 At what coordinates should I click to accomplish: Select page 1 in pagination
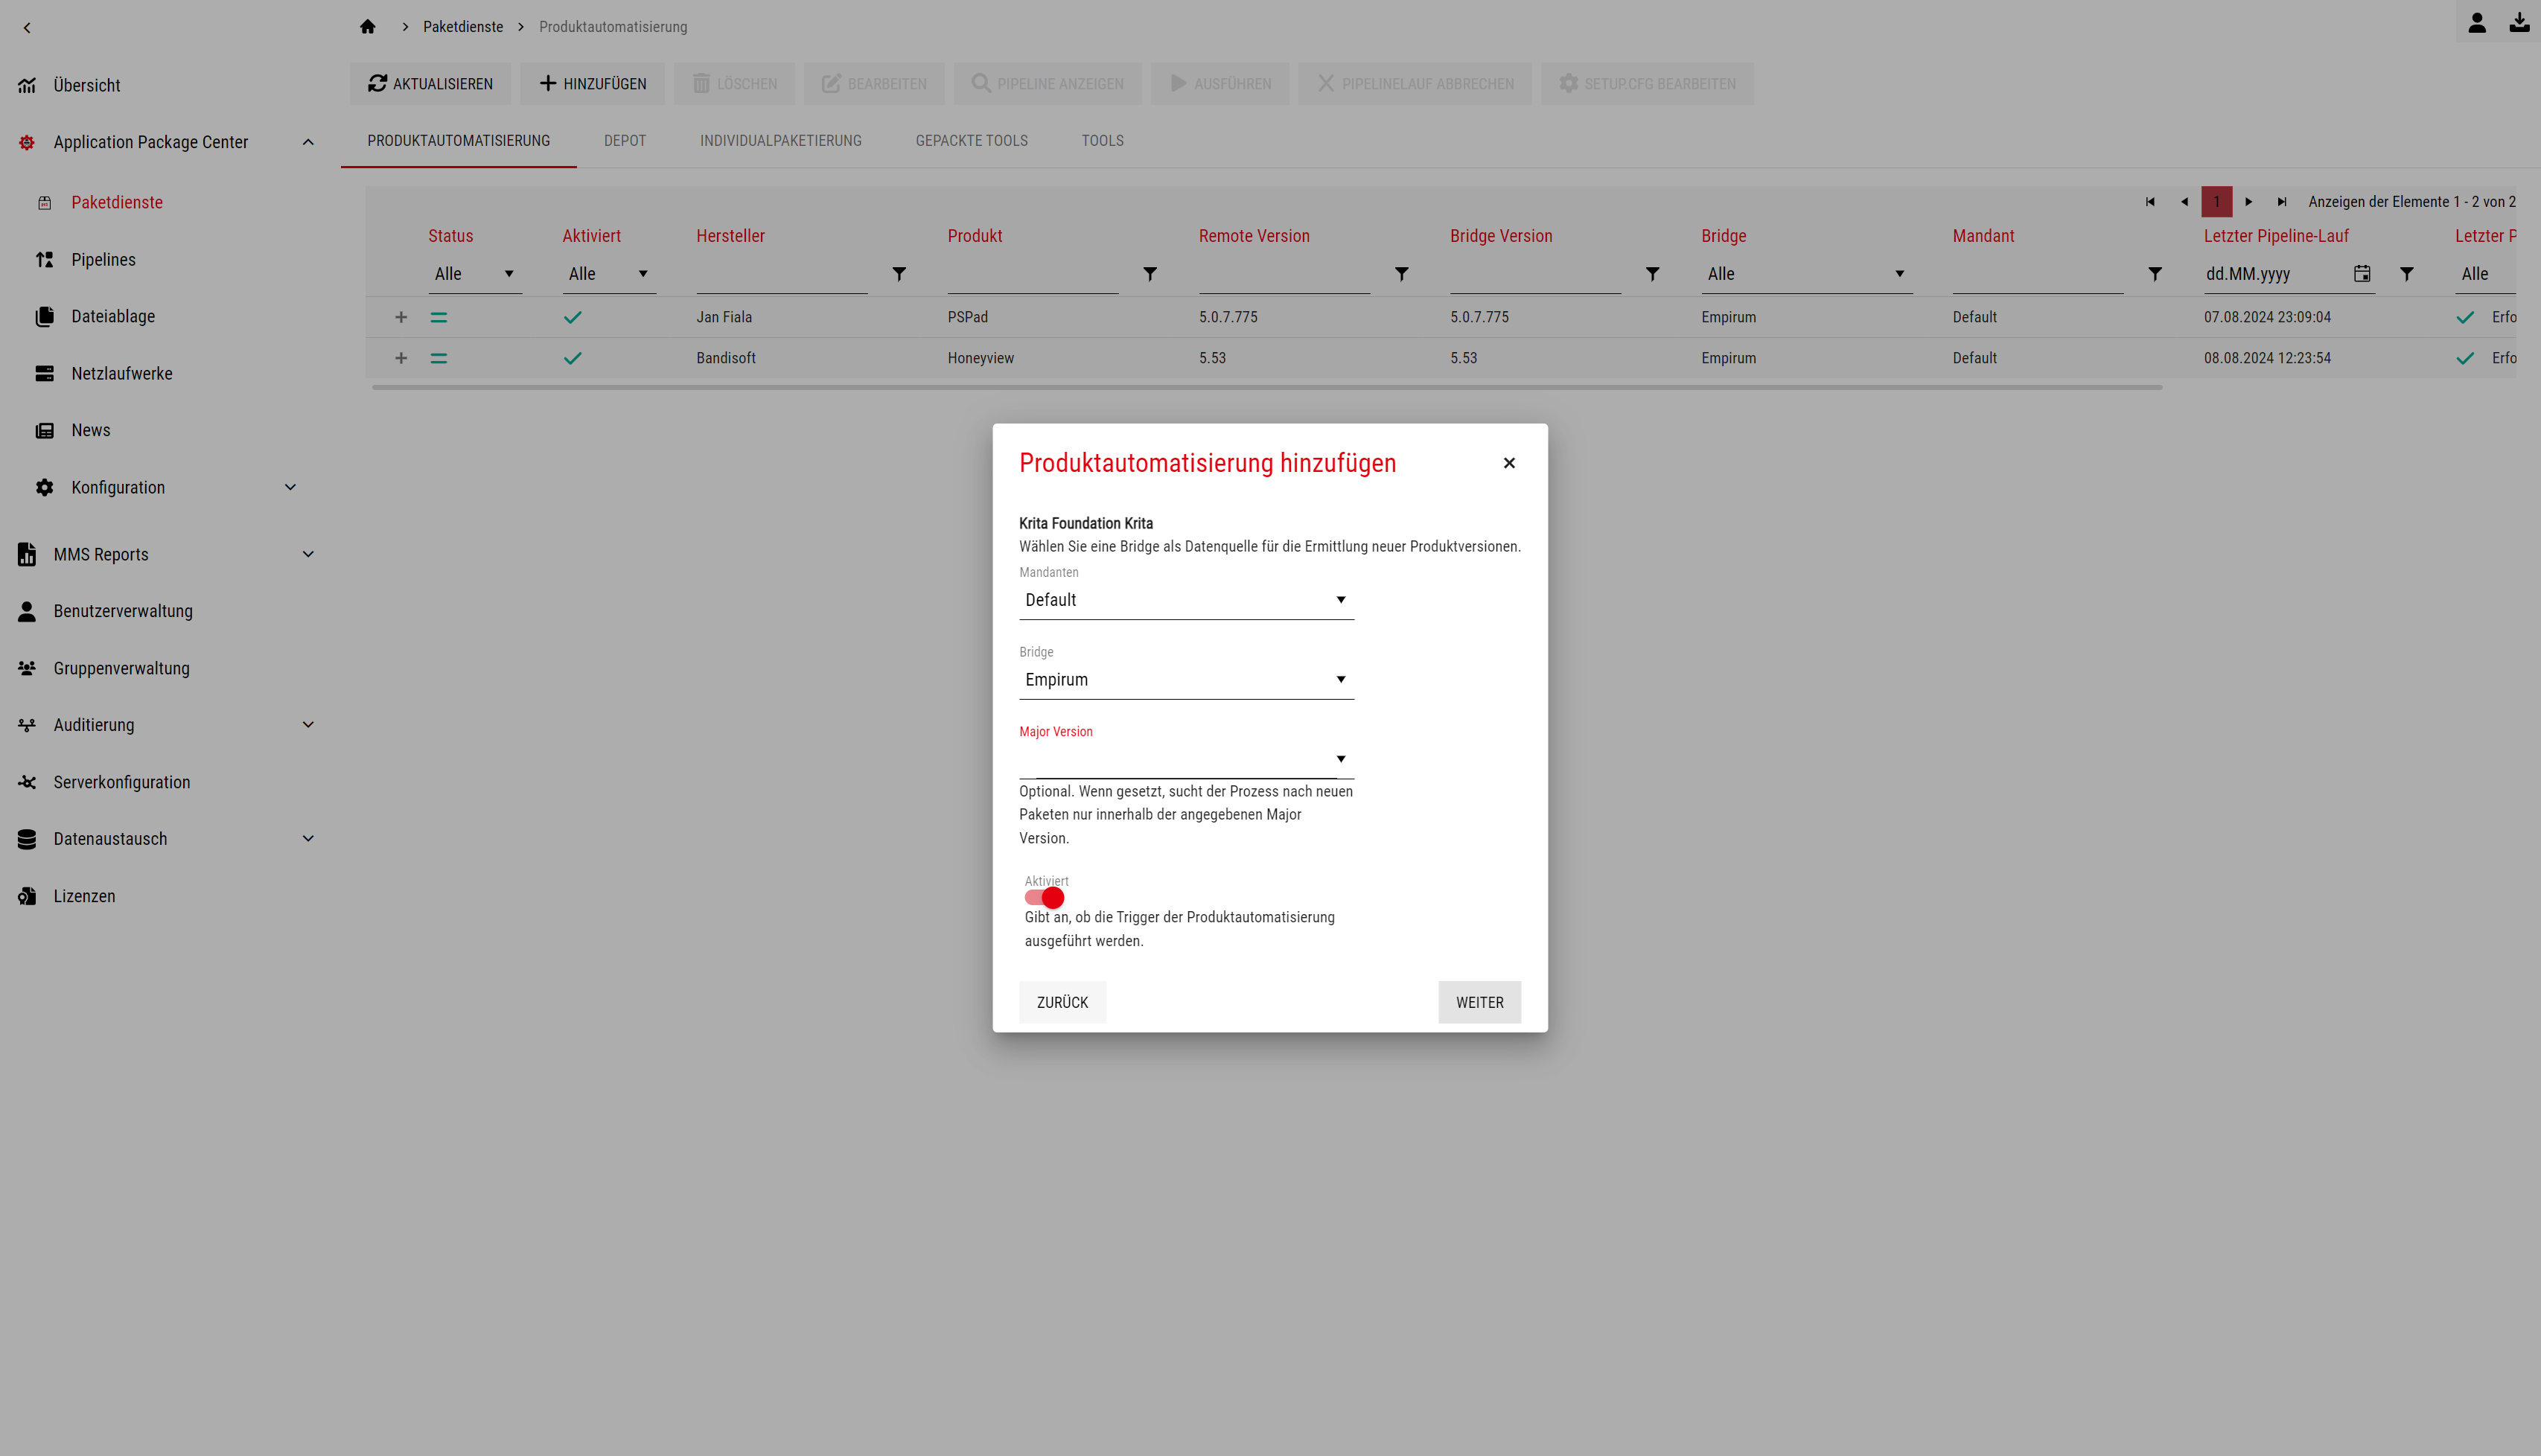point(2217,202)
